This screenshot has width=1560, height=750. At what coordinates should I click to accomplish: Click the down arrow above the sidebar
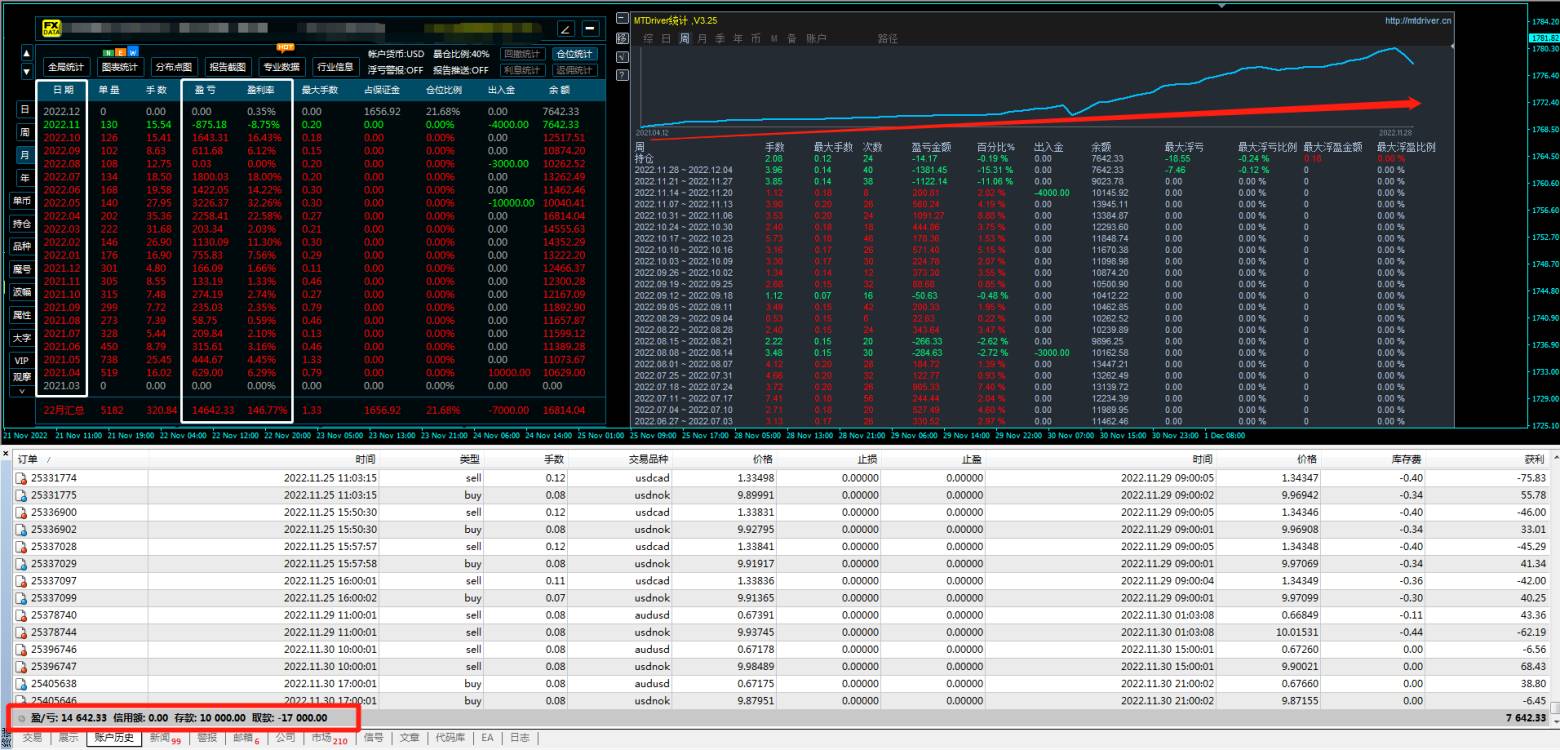(26, 72)
